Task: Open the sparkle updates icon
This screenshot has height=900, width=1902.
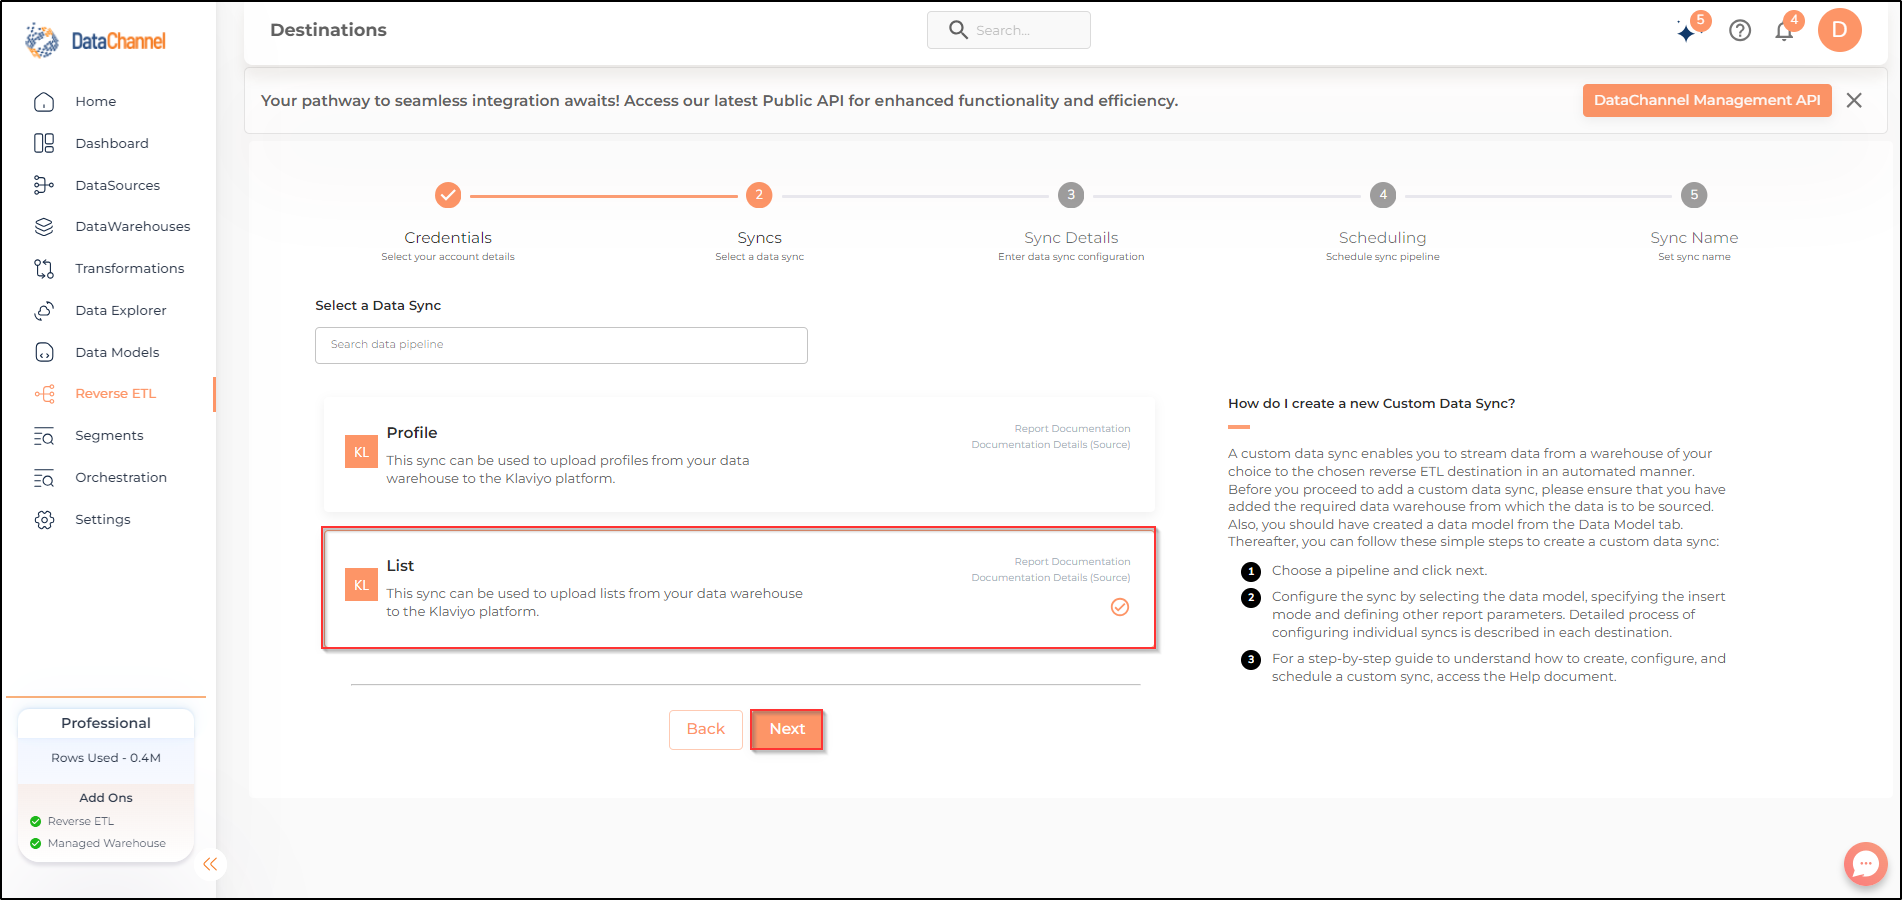Action: point(1687,32)
